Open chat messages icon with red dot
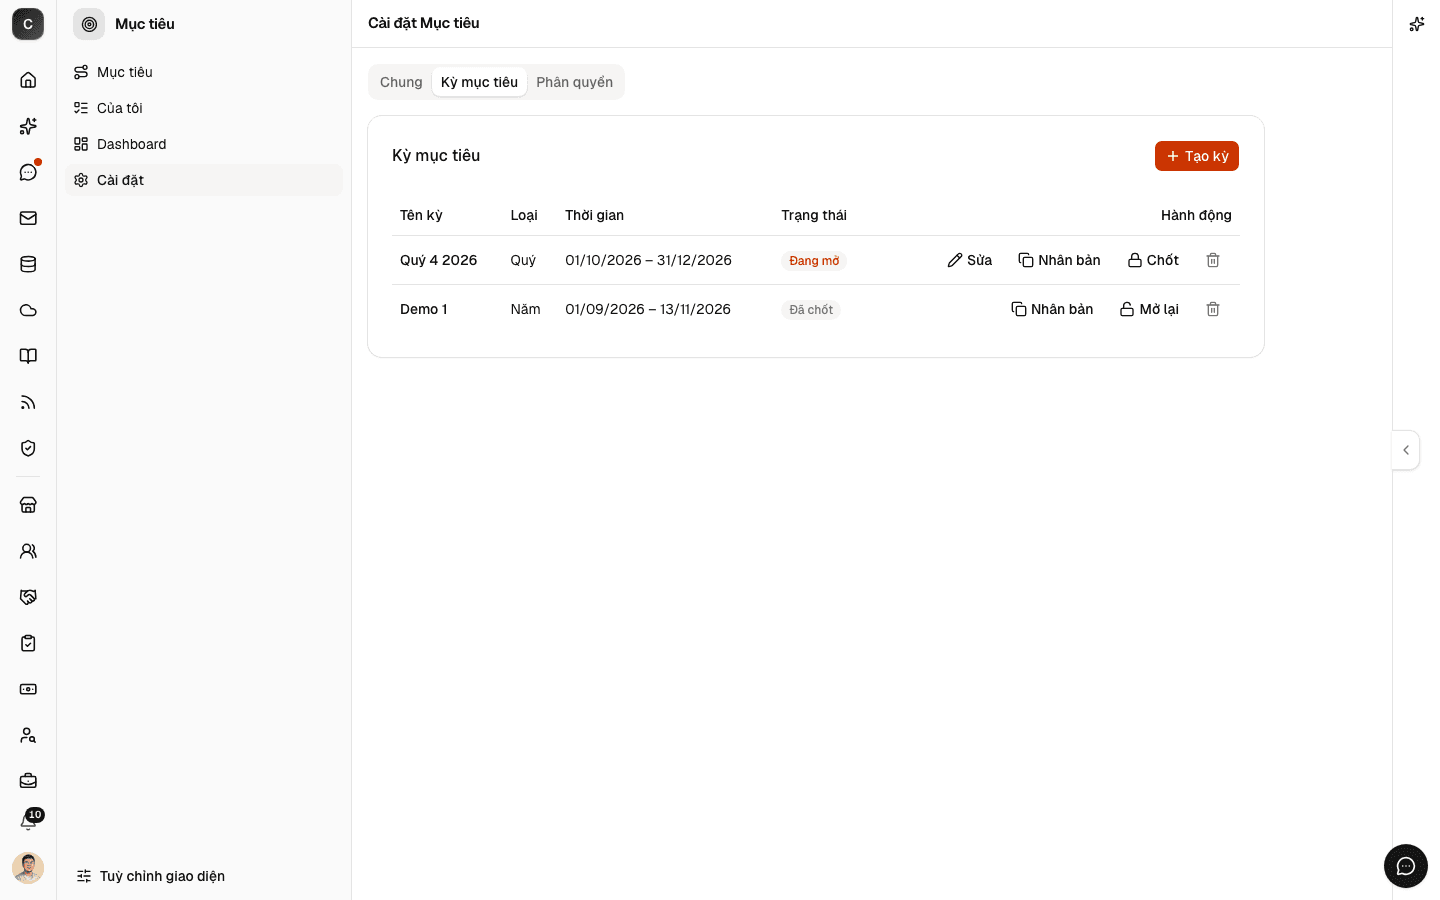 28,172
